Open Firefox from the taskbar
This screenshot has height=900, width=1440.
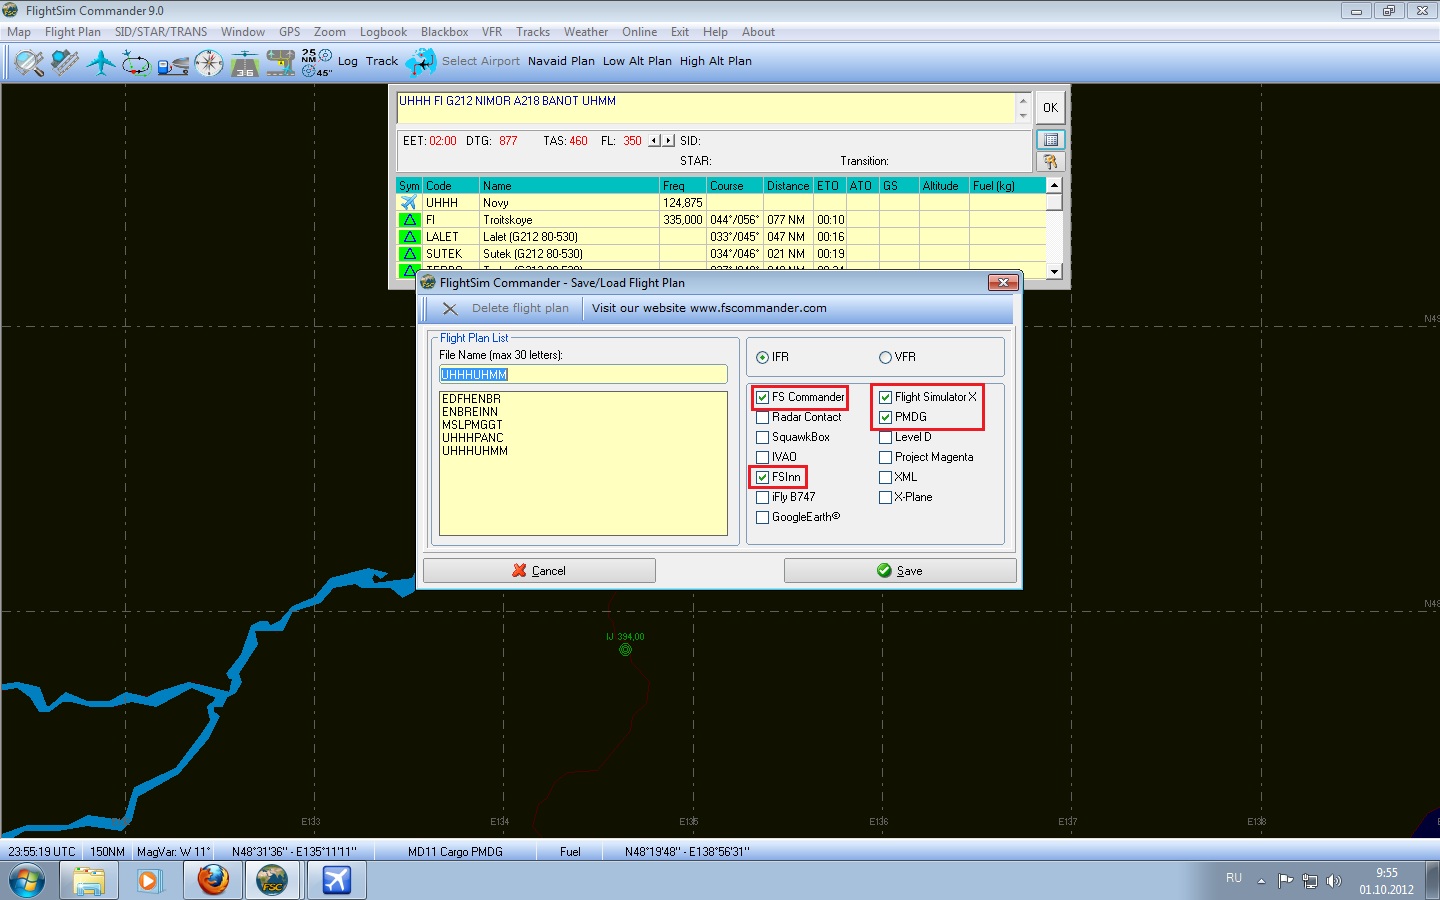pyautogui.click(x=212, y=881)
